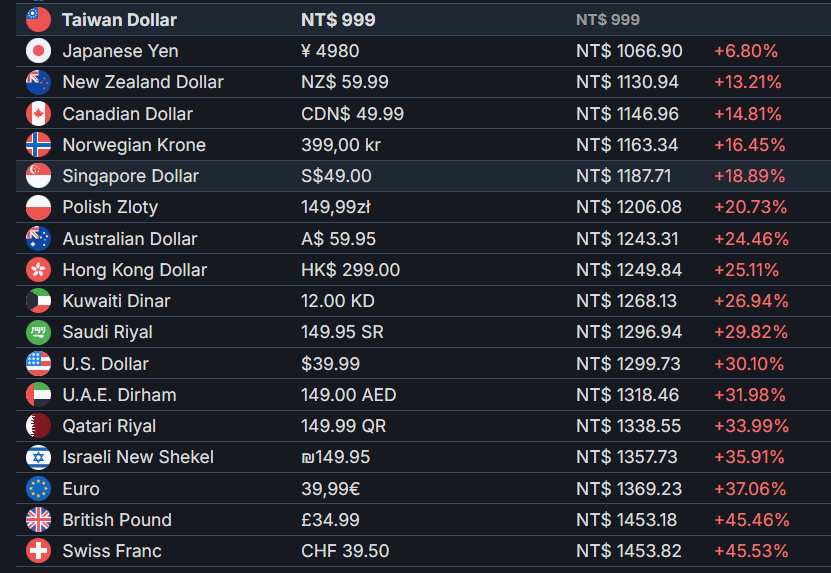Viewport: 831px width, 573px height.
Task: Click the New Zealand flag icon
Action: (x=38, y=82)
